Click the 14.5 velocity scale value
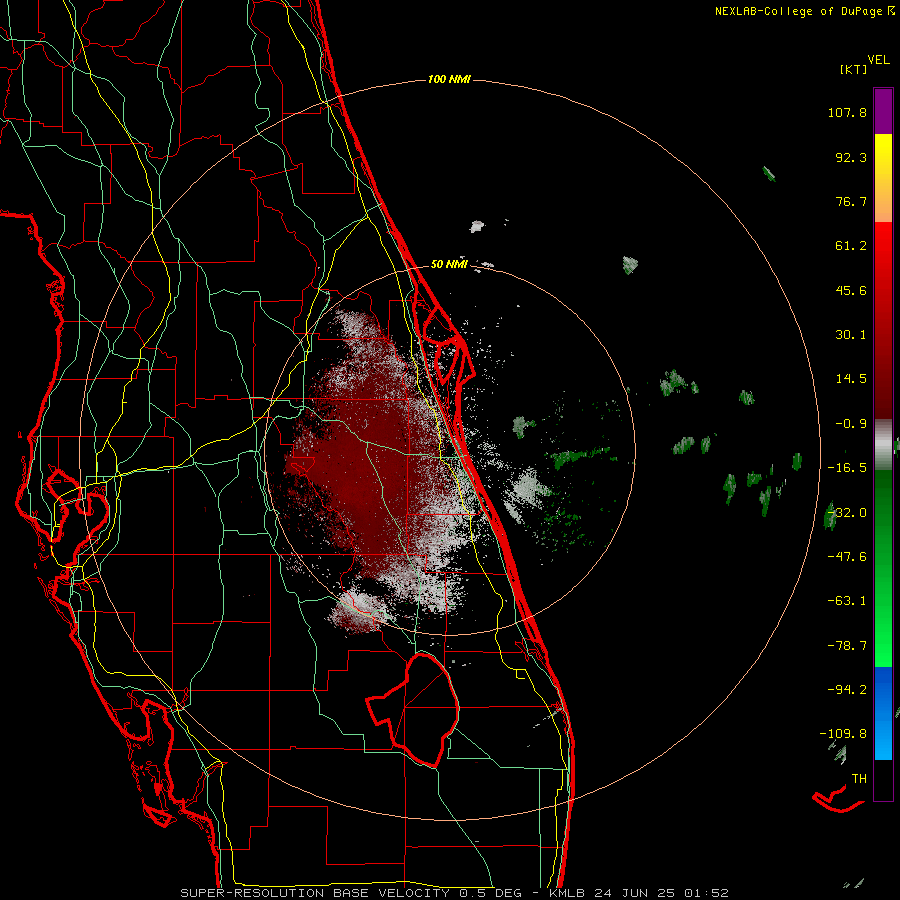The height and width of the screenshot is (900, 900). pos(851,379)
